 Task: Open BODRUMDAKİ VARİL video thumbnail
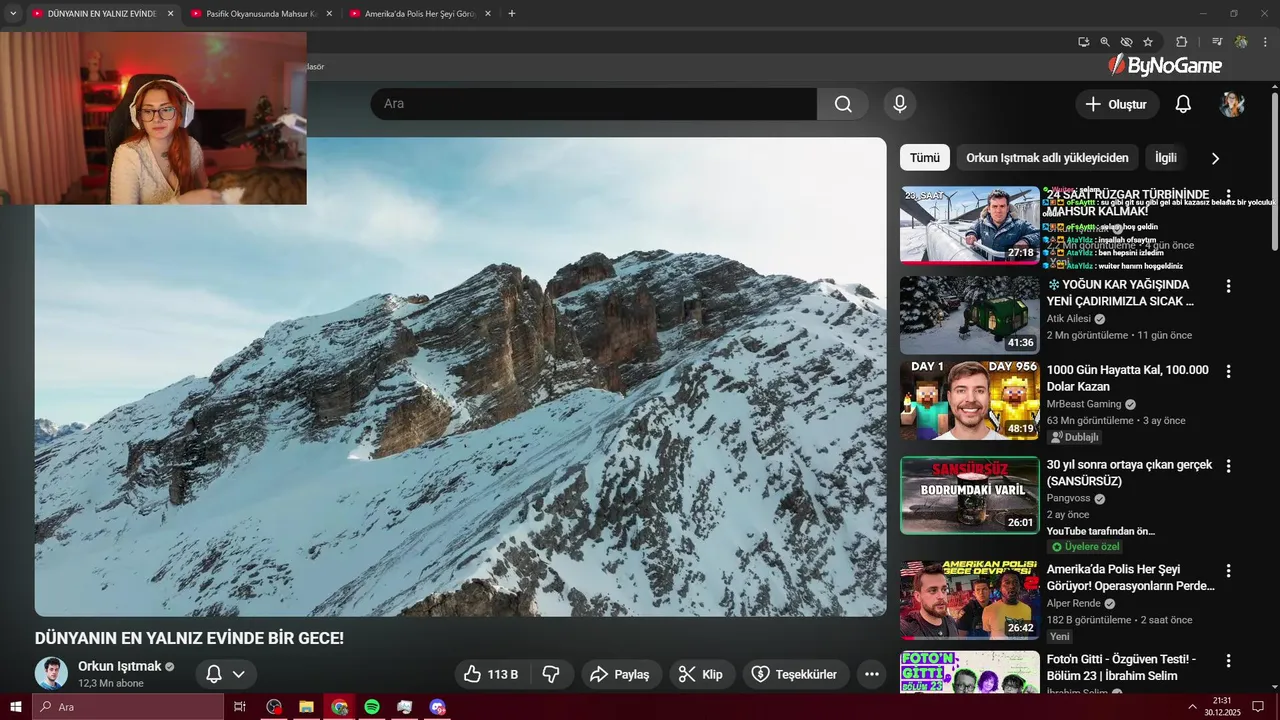tap(970, 495)
